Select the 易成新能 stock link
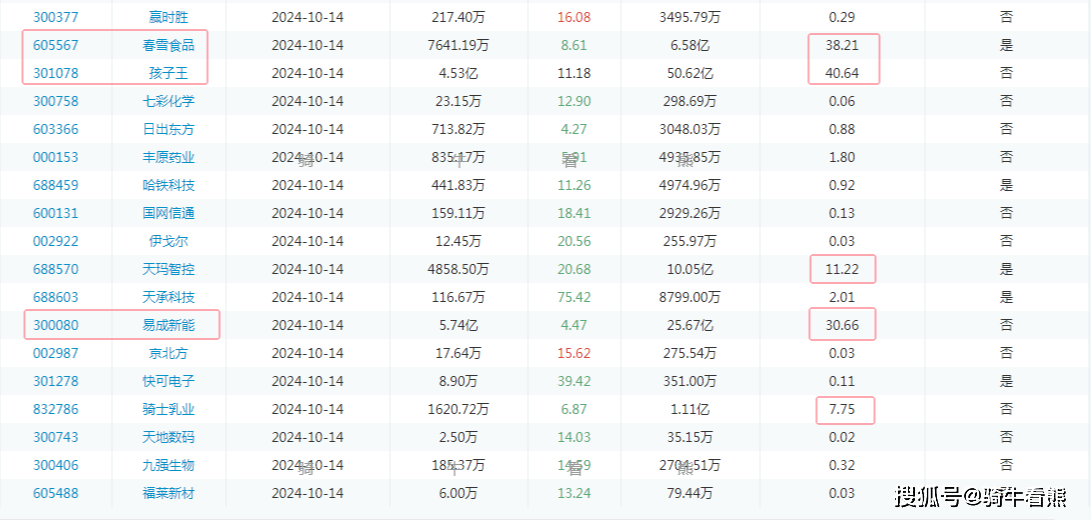 168,325
